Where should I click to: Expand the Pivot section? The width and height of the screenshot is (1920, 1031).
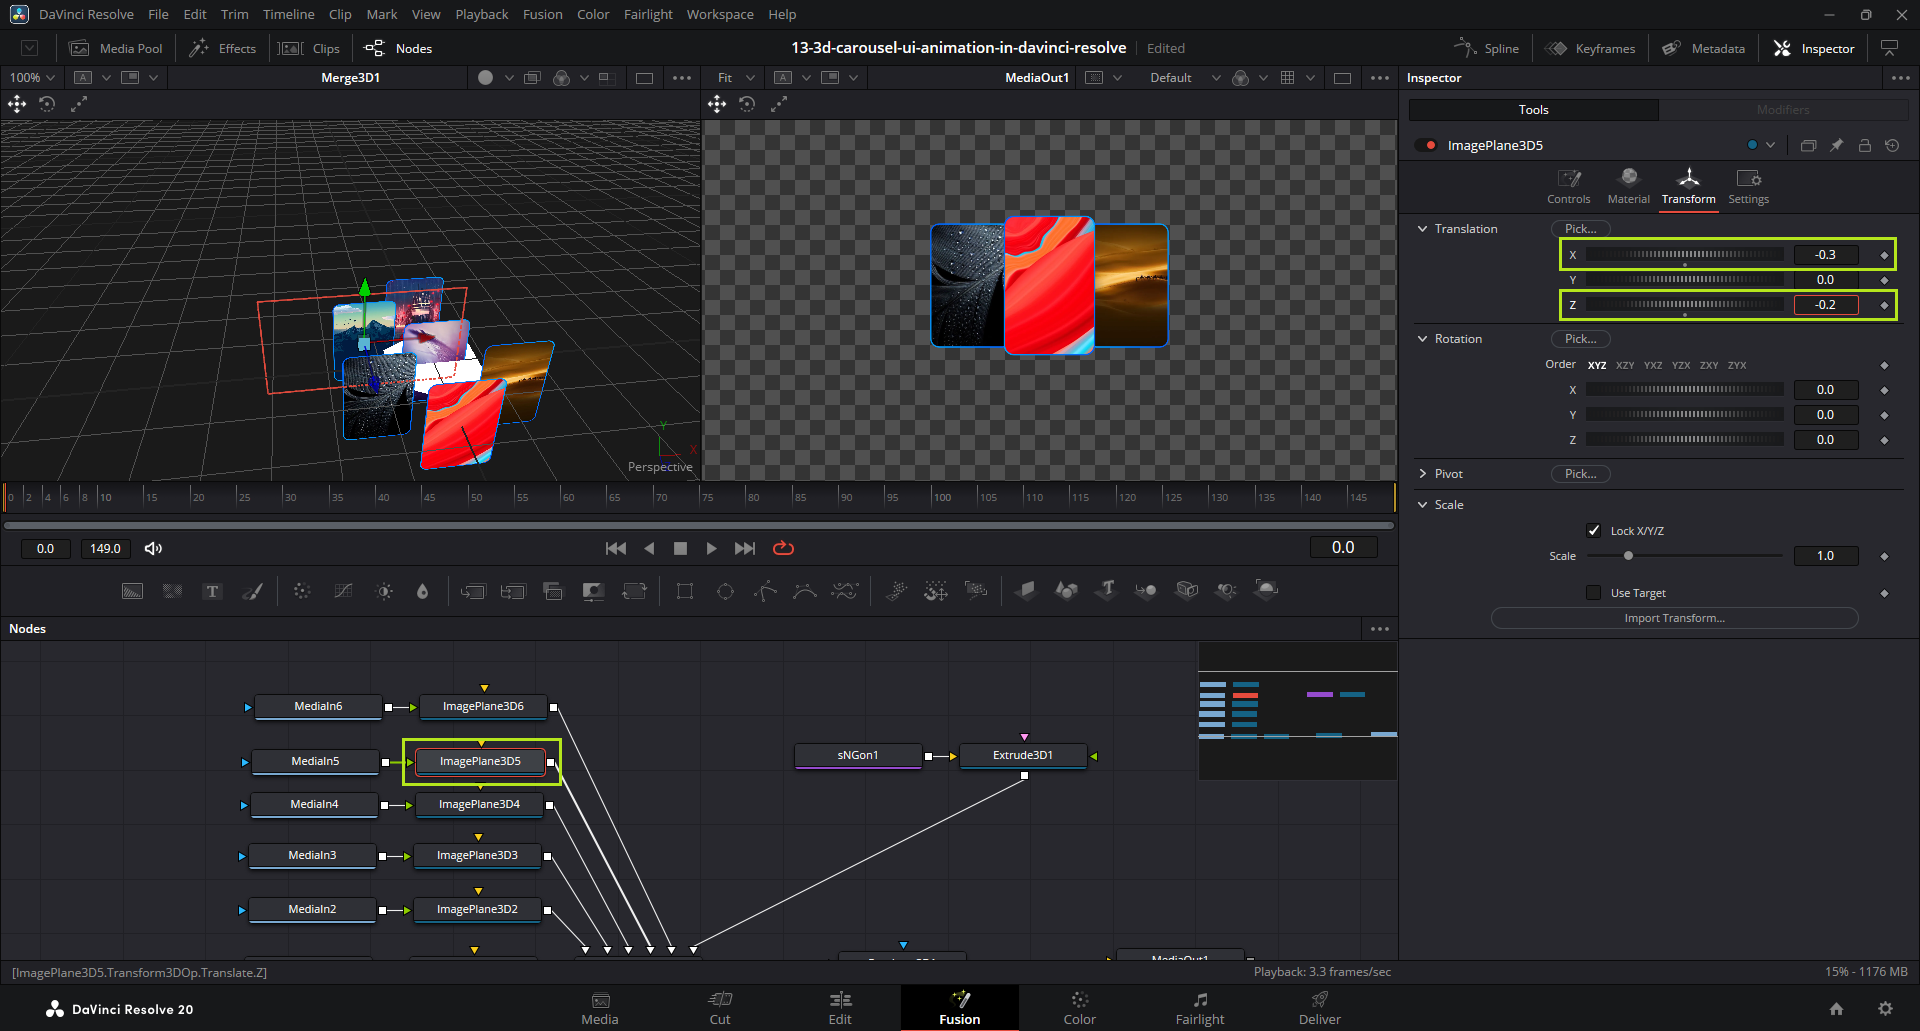click(x=1423, y=474)
